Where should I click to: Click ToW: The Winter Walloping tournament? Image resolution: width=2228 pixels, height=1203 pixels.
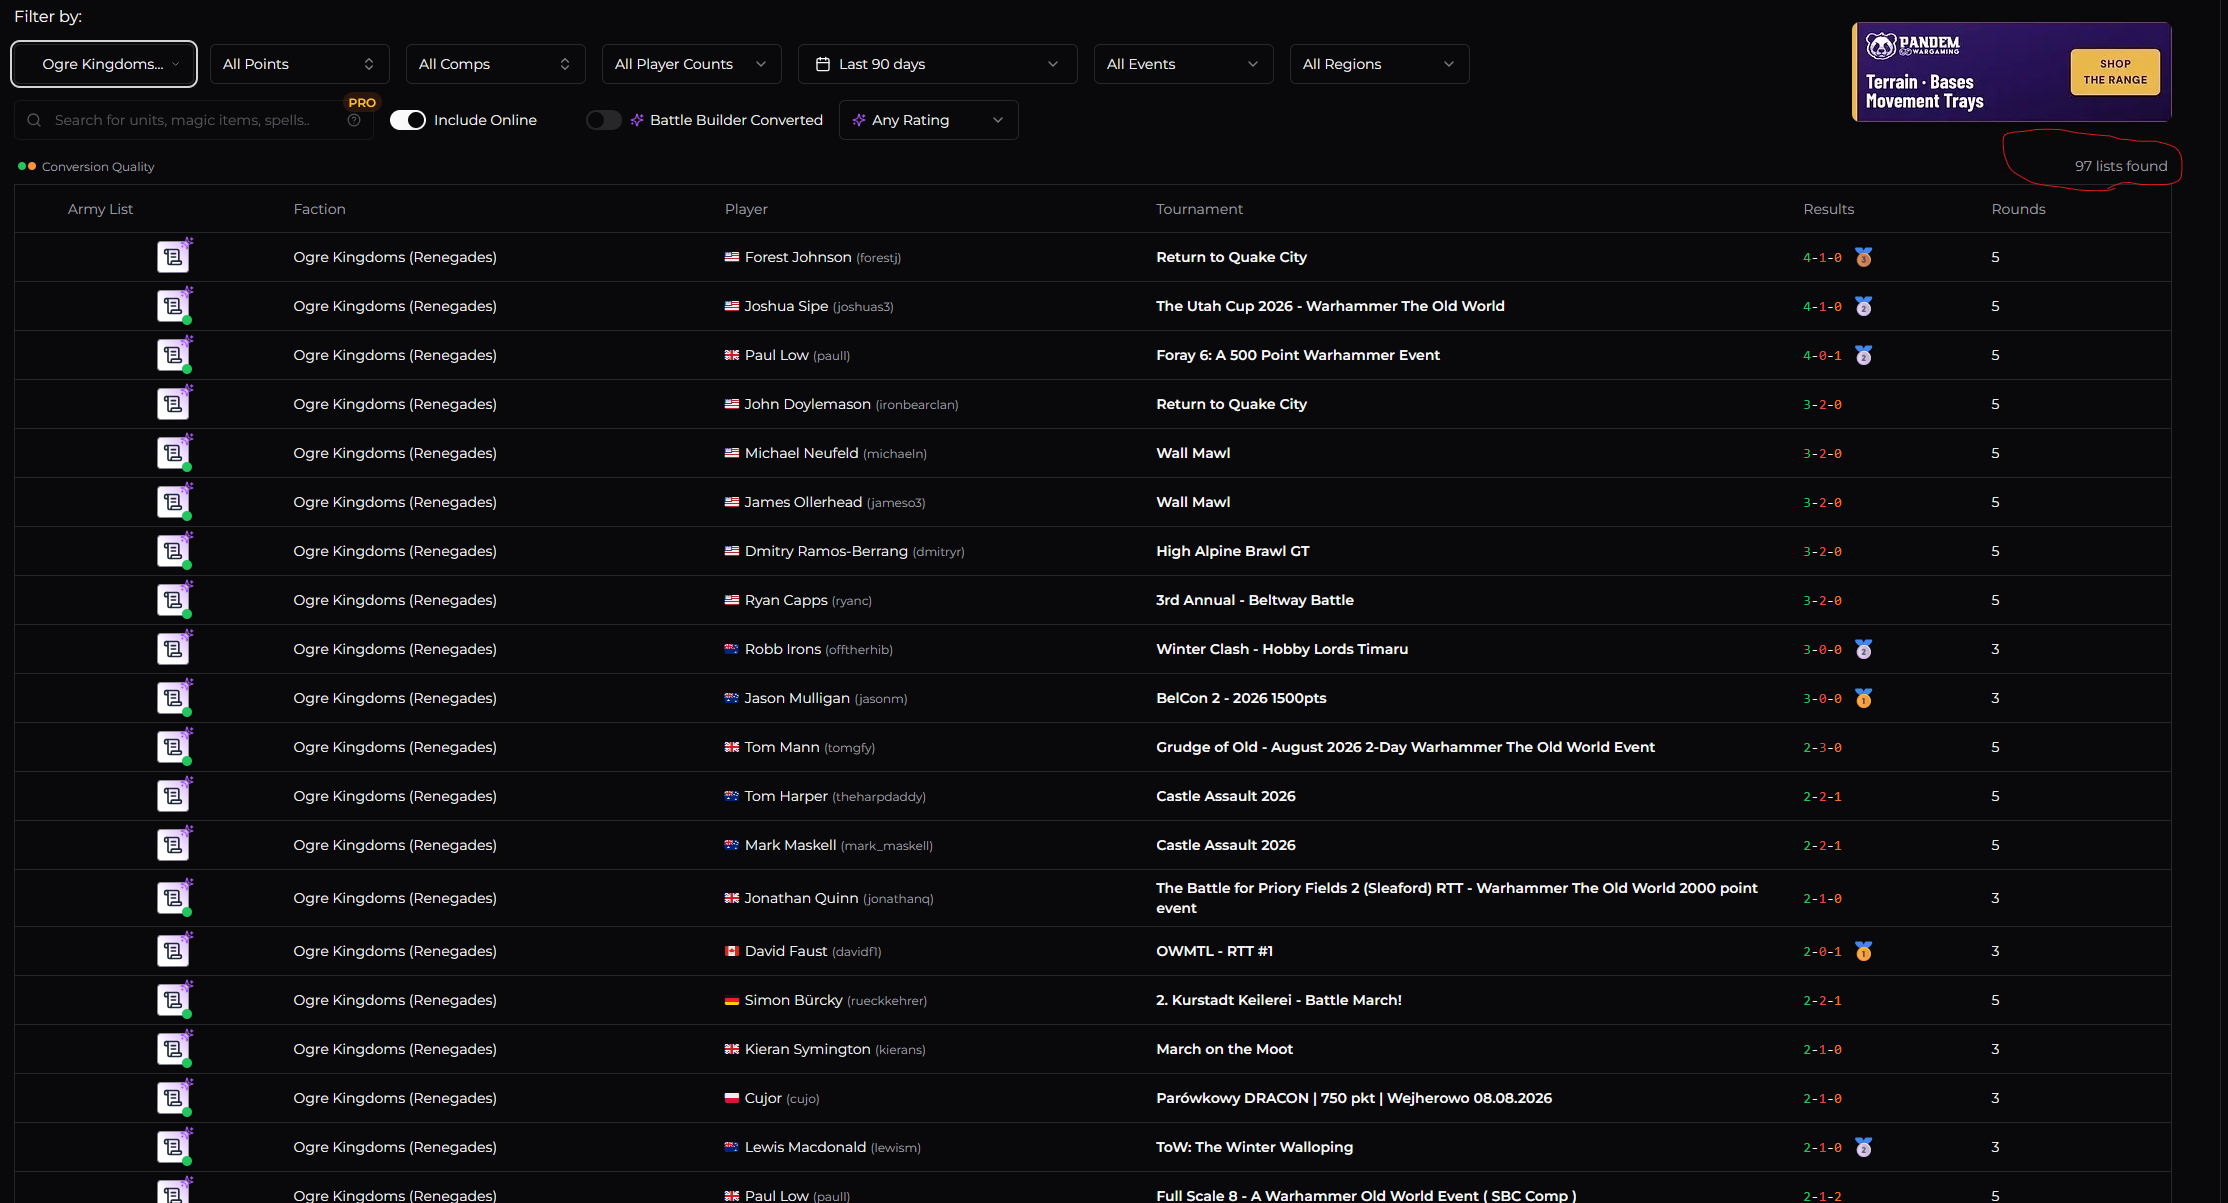tap(1254, 1147)
